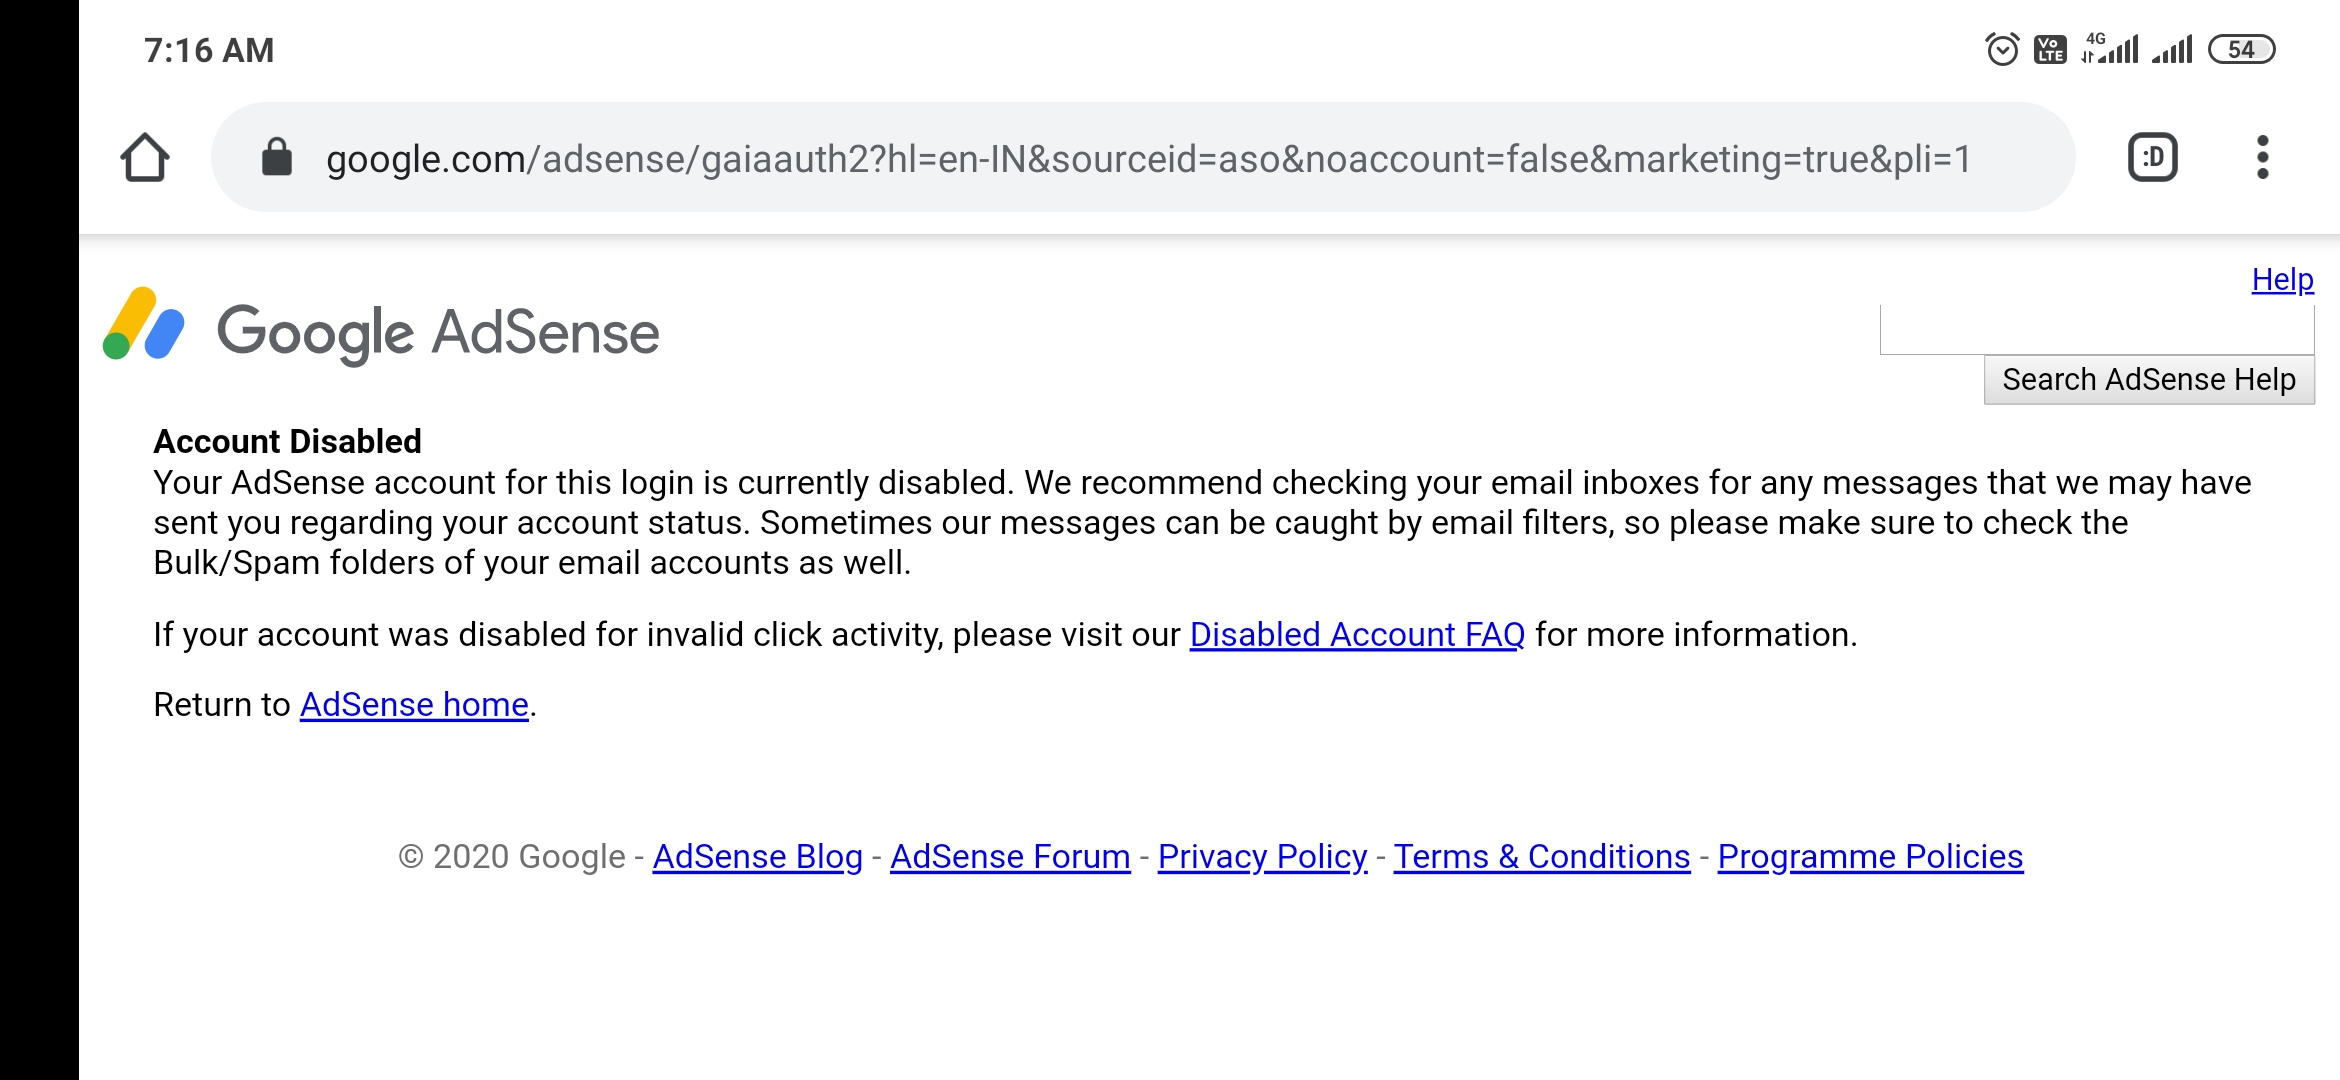
Task: Click the home/house browser icon
Action: (x=145, y=158)
